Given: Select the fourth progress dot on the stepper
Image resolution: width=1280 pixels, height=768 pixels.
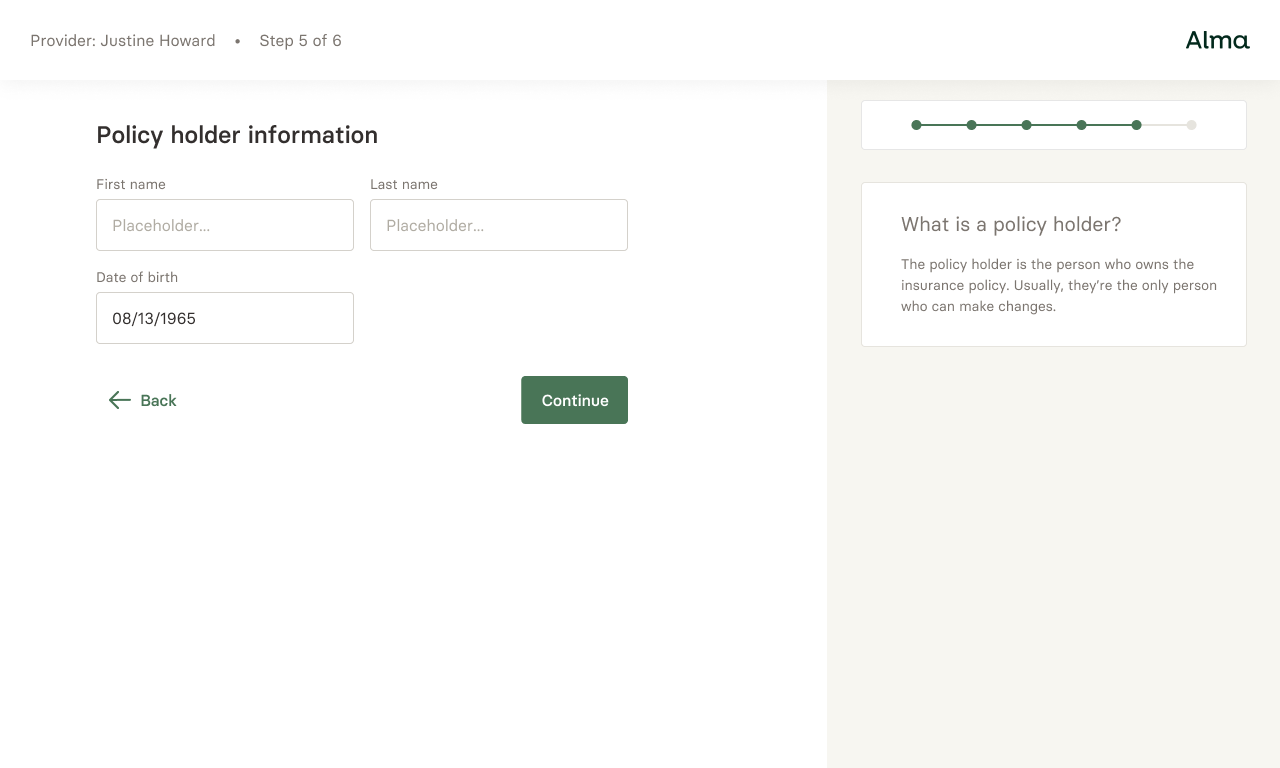Looking at the screenshot, I should tap(1081, 125).
